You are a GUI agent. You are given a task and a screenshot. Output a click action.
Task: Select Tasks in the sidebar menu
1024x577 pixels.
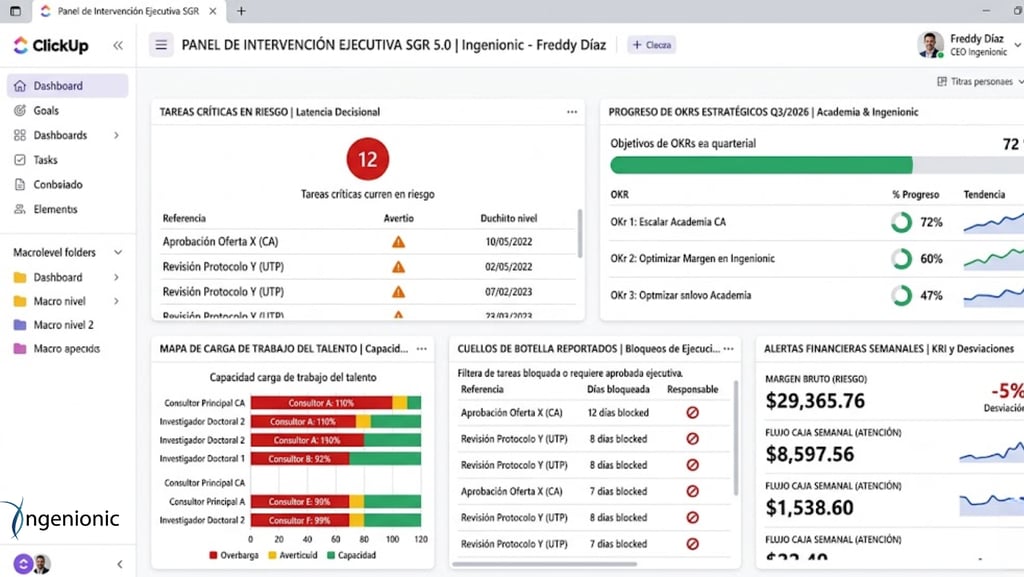tap(45, 160)
